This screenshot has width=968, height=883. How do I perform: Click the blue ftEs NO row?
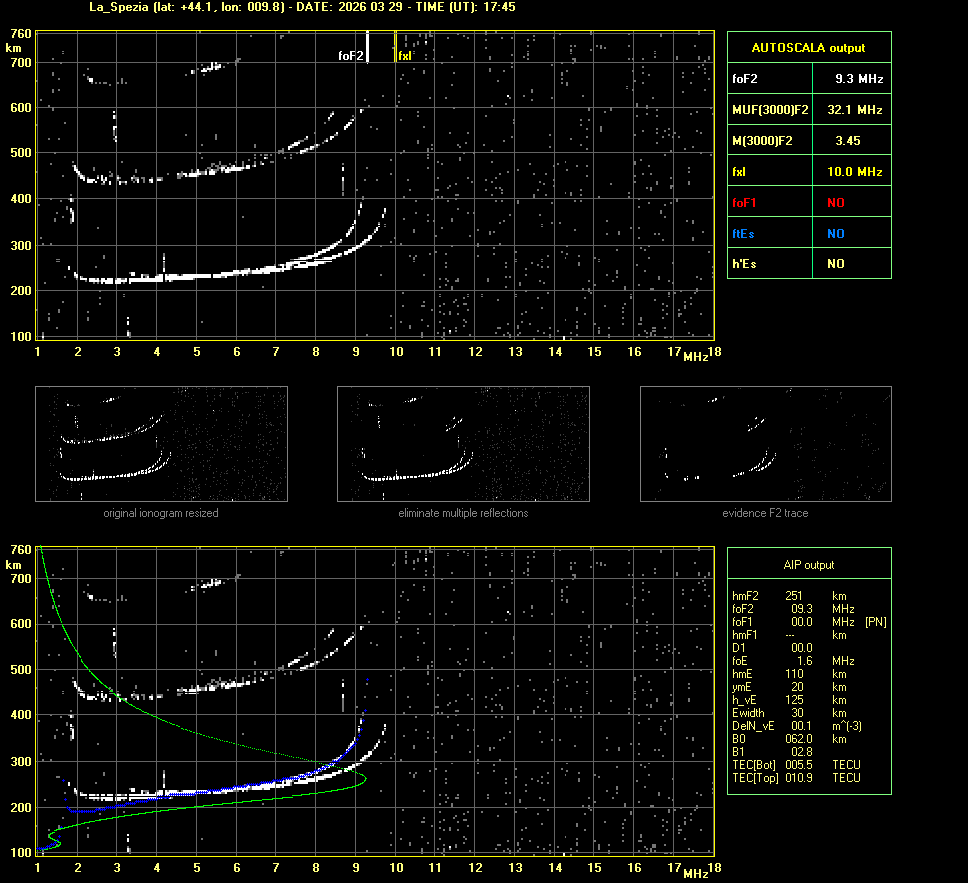click(x=808, y=233)
